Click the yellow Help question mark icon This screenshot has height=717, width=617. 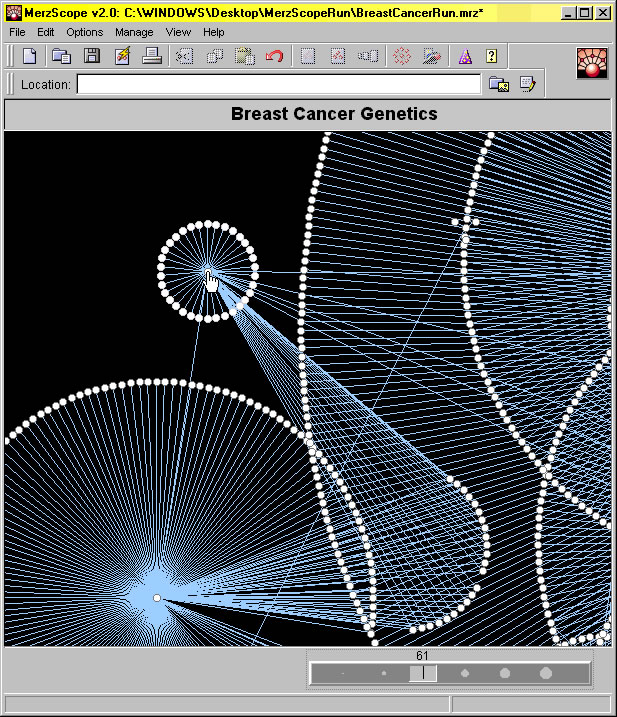coord(492,56)
